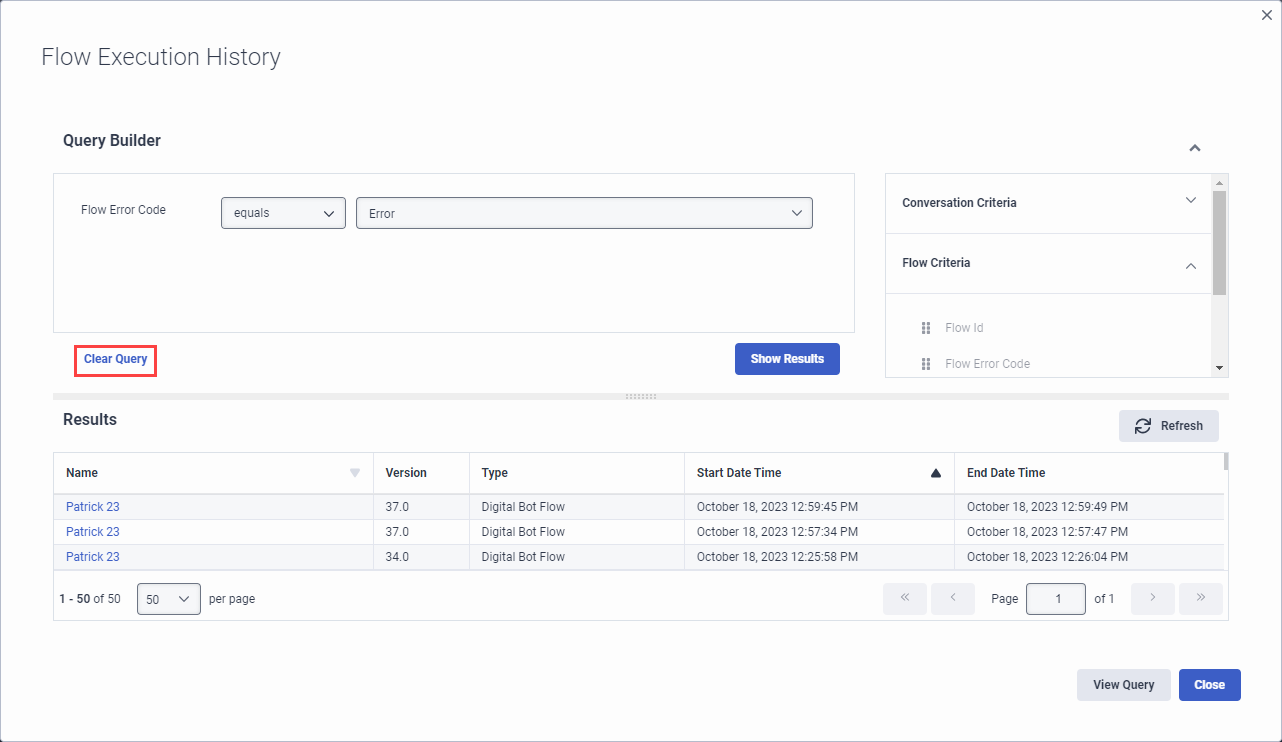
Task: Refresh the results list
Action: (1168, 425)
